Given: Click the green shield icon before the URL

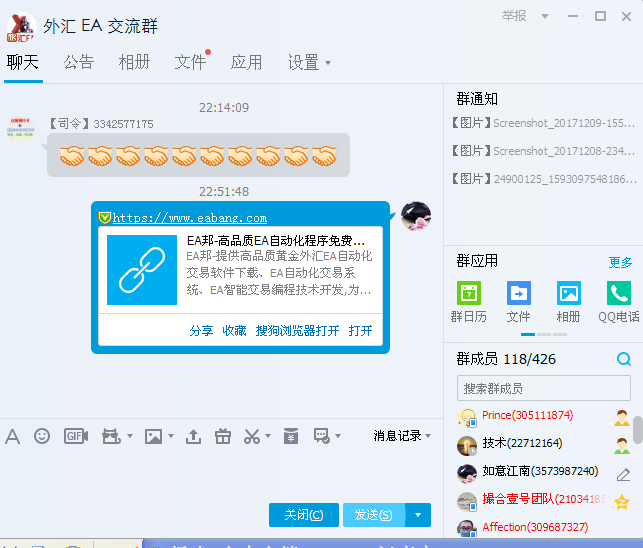Looking at the screenshot, I should tap(105, 217).
